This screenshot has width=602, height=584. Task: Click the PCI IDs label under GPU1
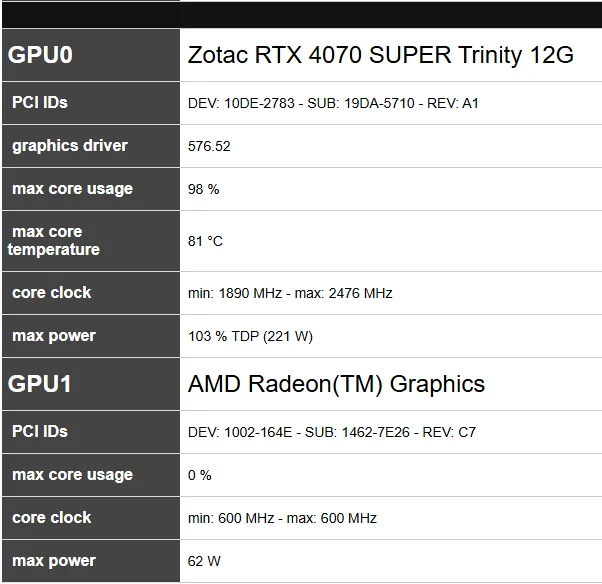(x=40, y=432)
